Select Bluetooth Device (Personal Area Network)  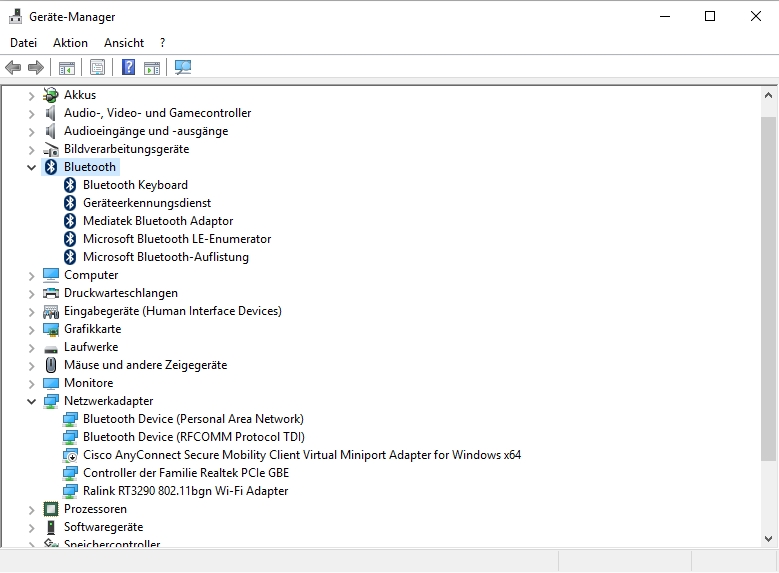click(193, 419)
